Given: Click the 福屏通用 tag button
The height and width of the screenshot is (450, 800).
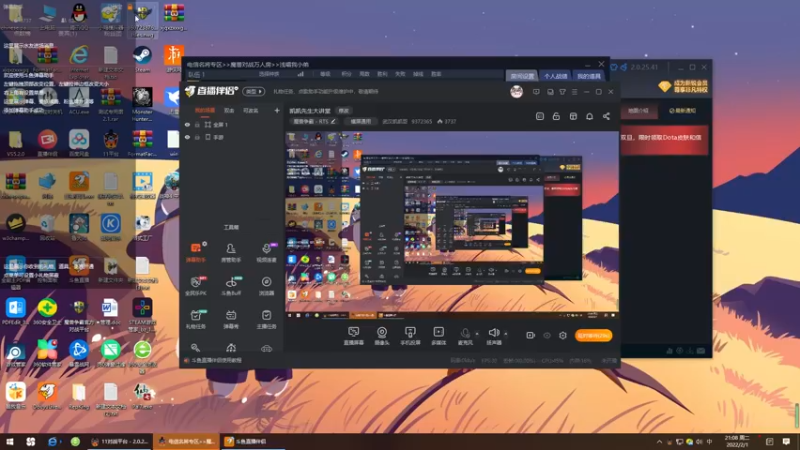Looking at the screenshot, I should 360,121.
